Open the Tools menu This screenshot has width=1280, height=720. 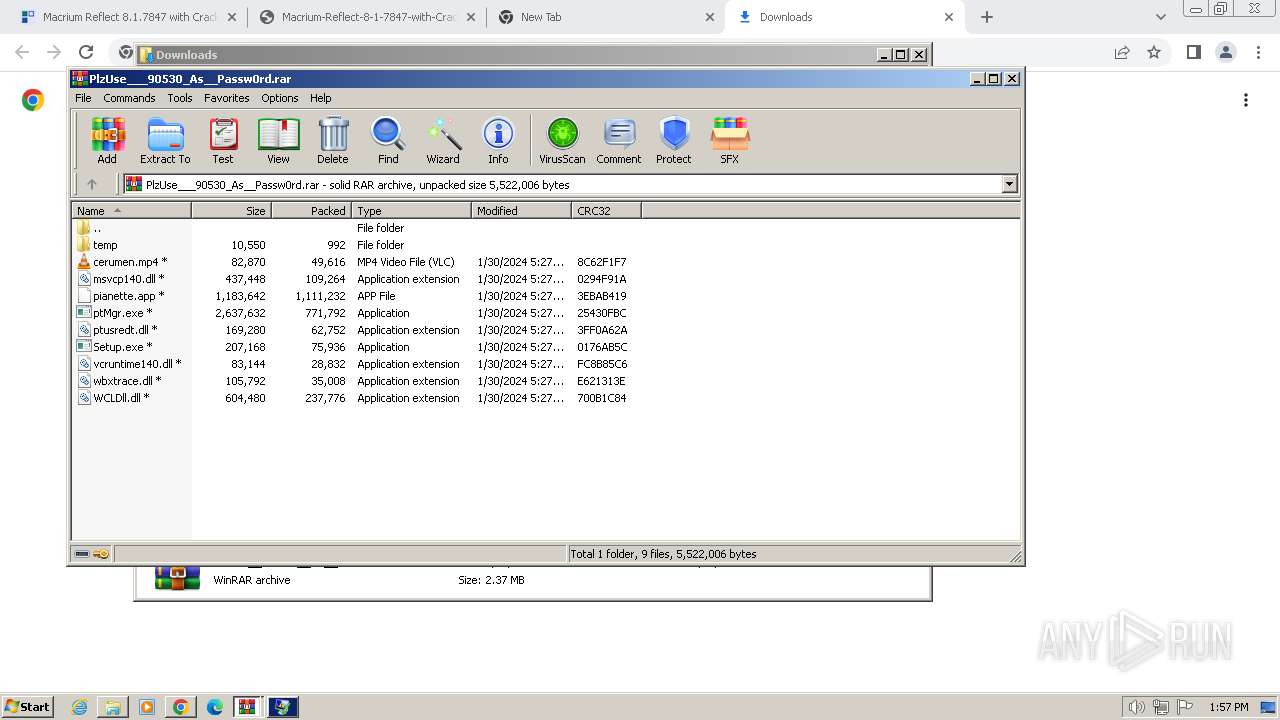click(180, 98)
